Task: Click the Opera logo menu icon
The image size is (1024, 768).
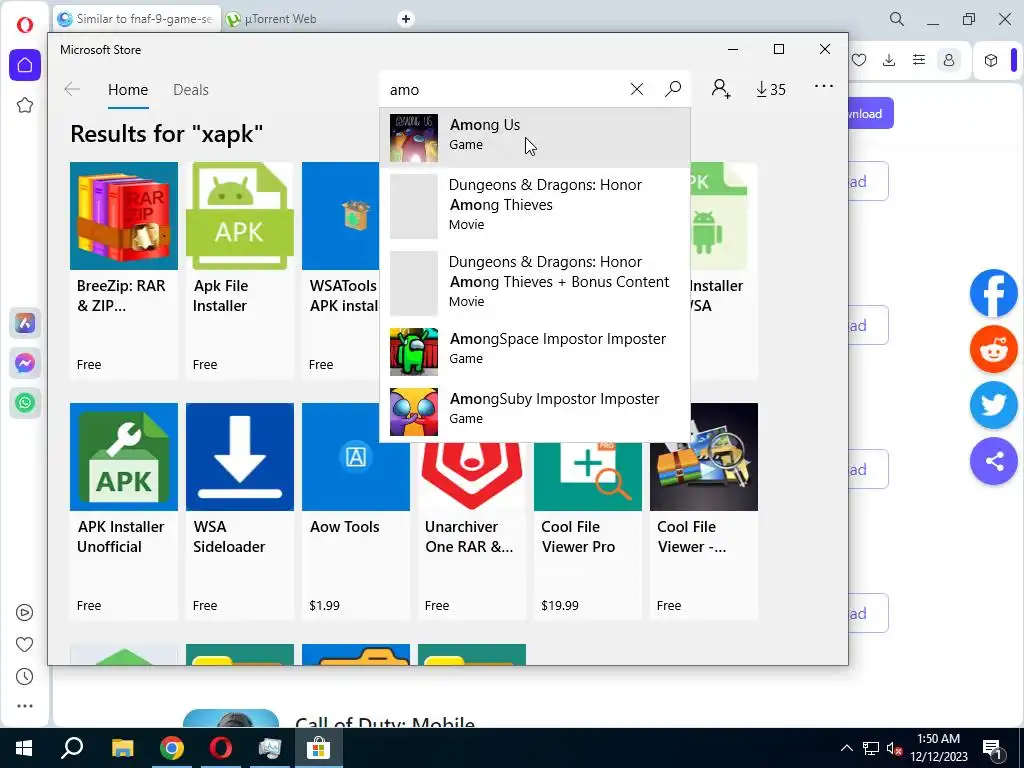Action: coord(25,25)
